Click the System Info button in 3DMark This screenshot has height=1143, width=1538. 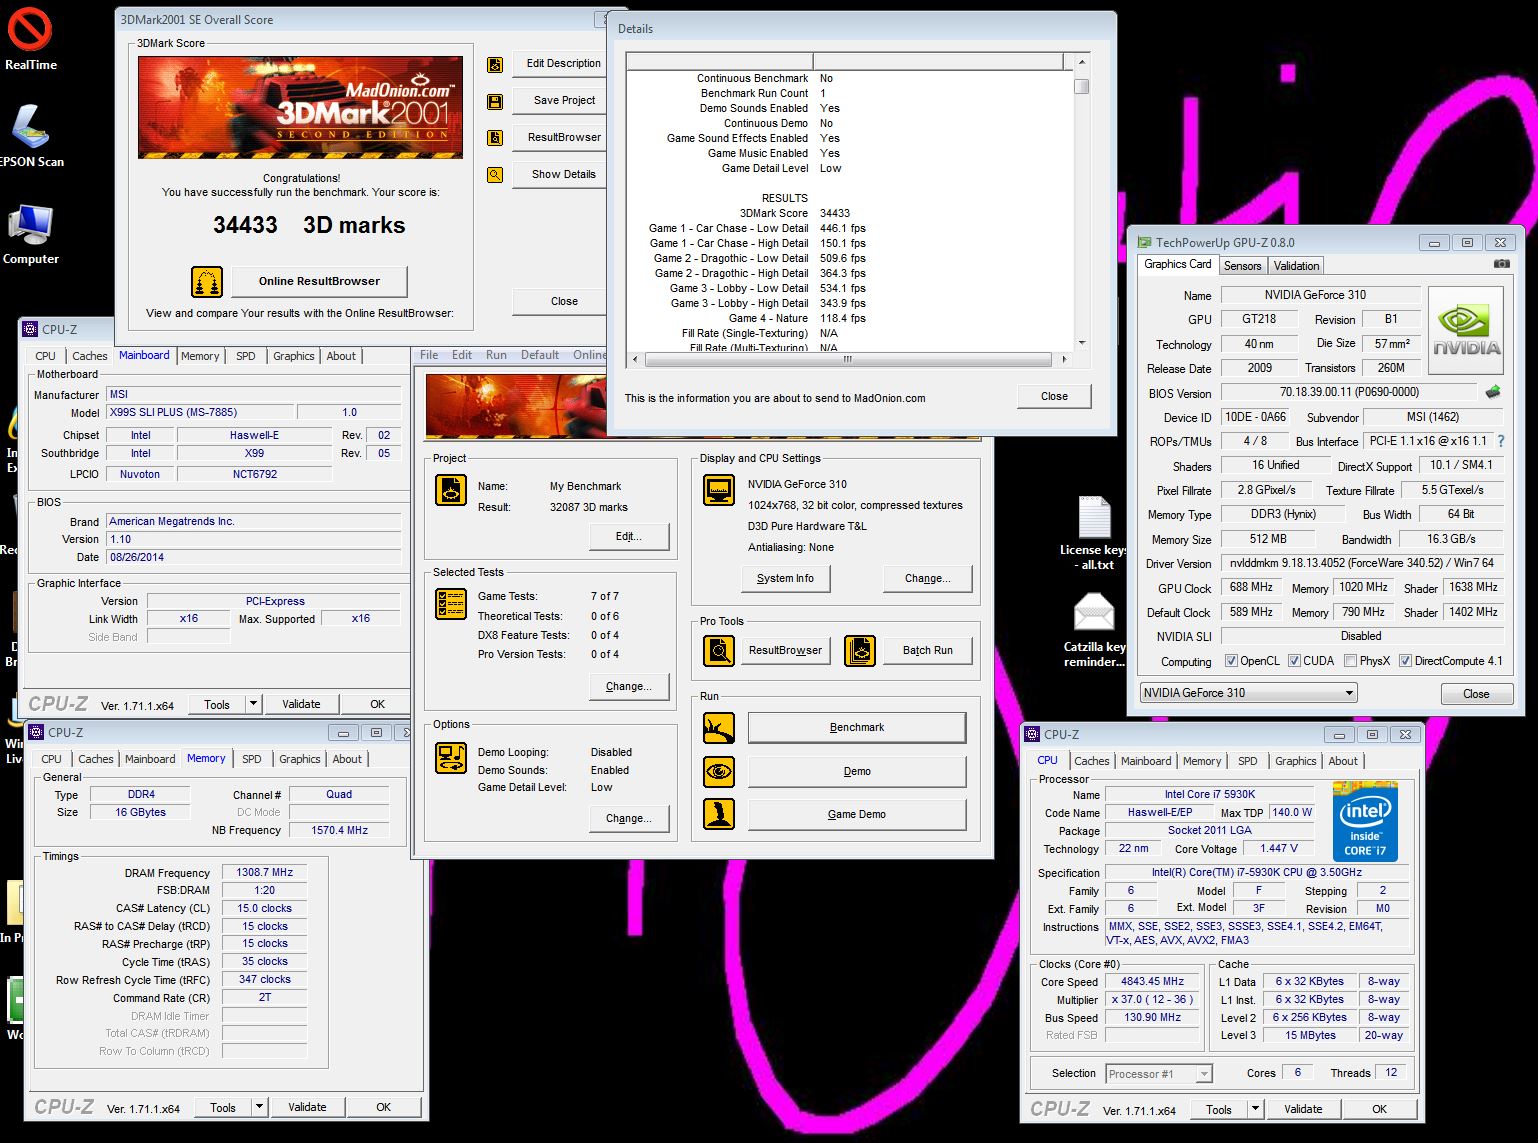tap(785, 579)
